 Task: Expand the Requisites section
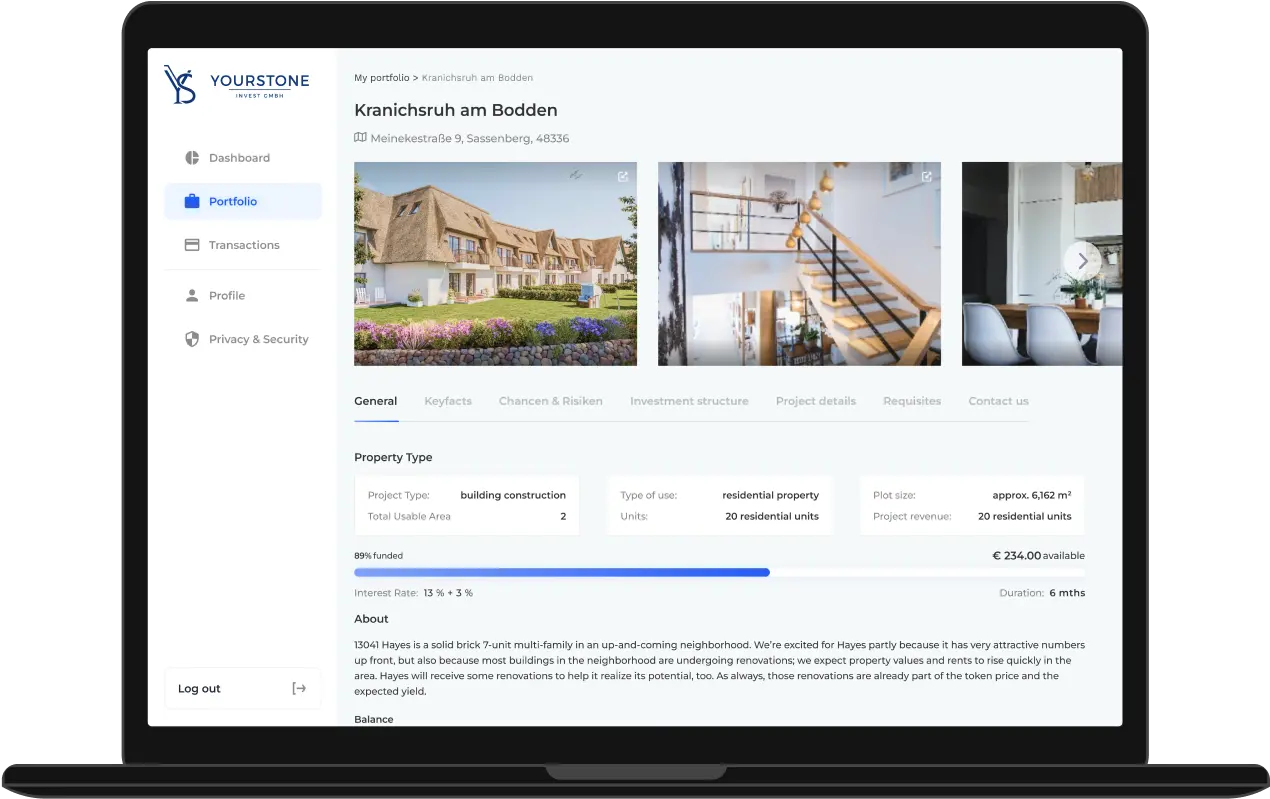click(x=911, y=400)
